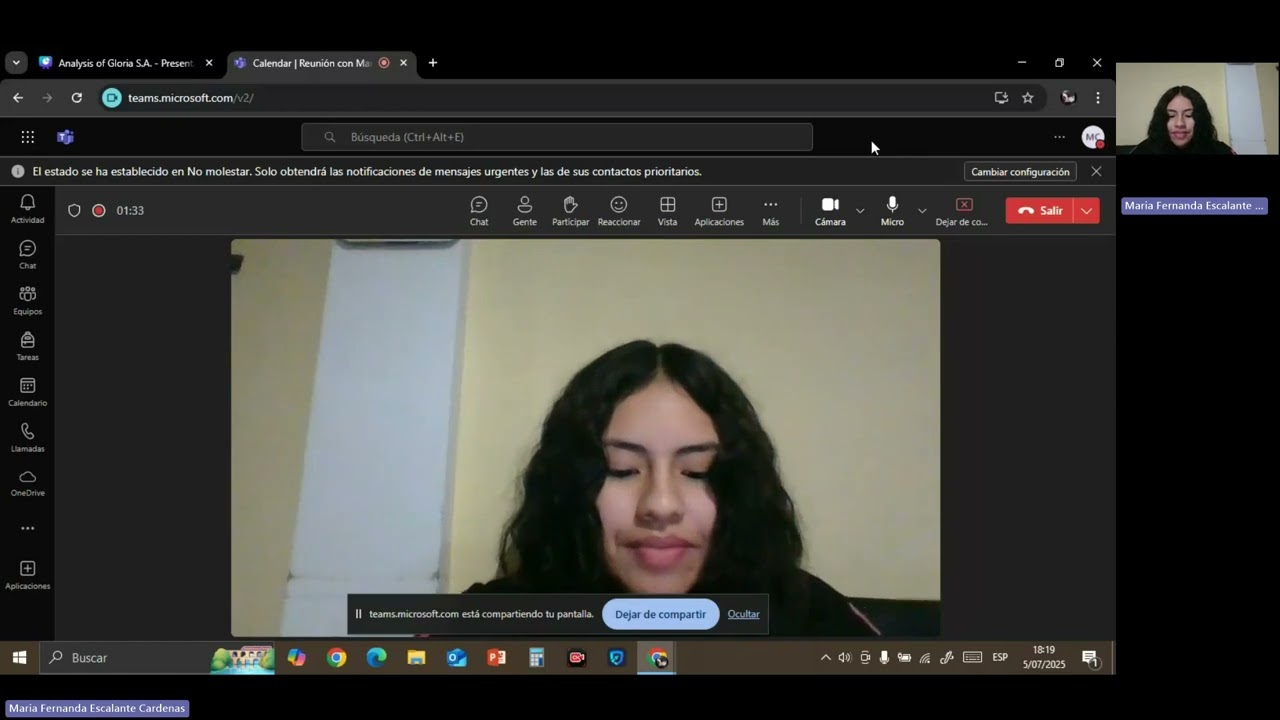Open Aplicaciones plus icon in left sidebar

pyautogui.click(x=27, y=575)
